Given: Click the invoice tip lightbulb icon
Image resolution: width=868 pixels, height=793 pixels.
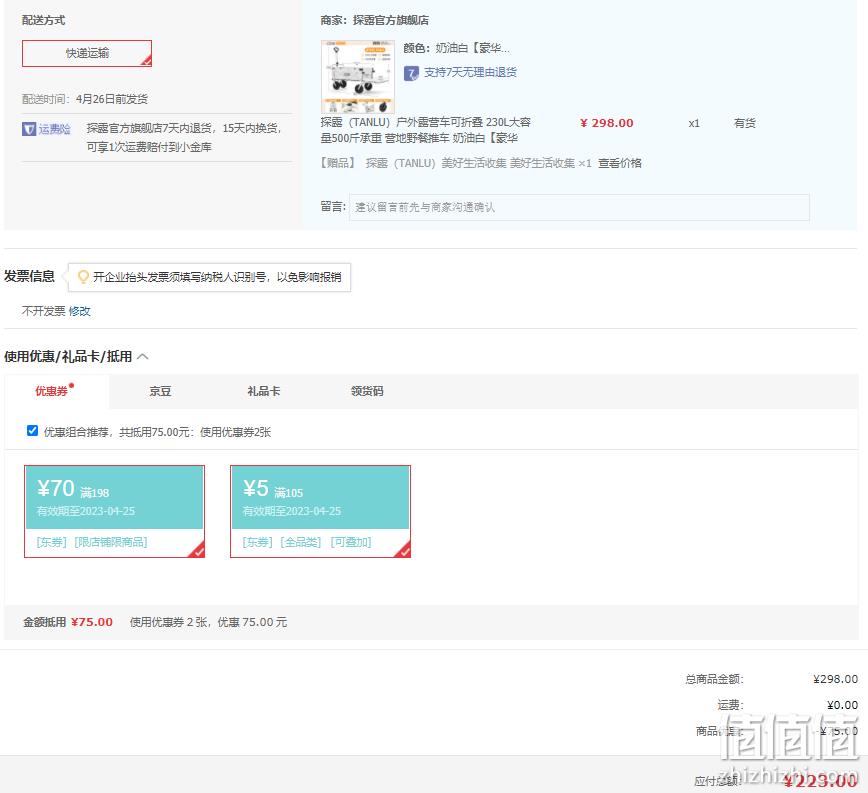Looking at the screenshot, I should [x=83, y=277].
